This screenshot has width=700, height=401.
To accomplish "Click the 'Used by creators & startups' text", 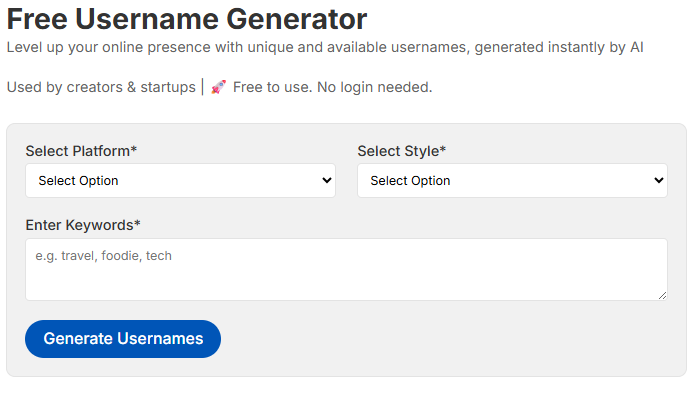I will 101,87.
